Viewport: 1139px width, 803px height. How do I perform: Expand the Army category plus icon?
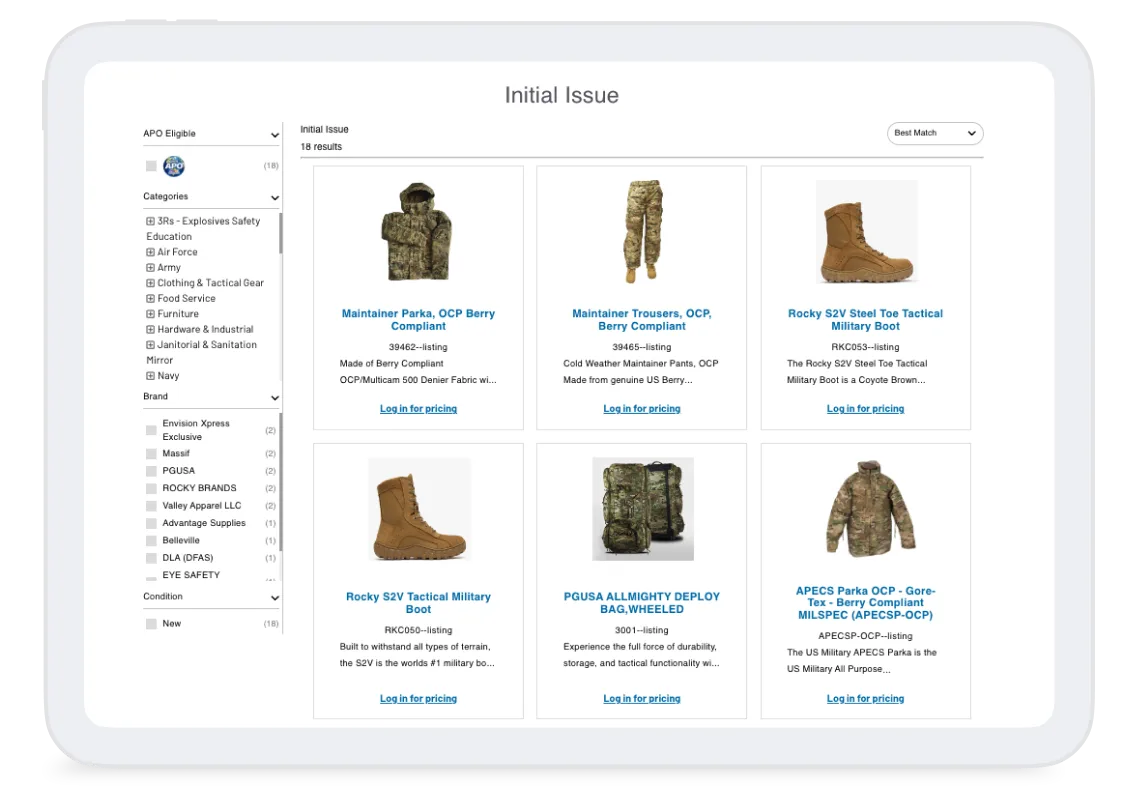(150, 267)
